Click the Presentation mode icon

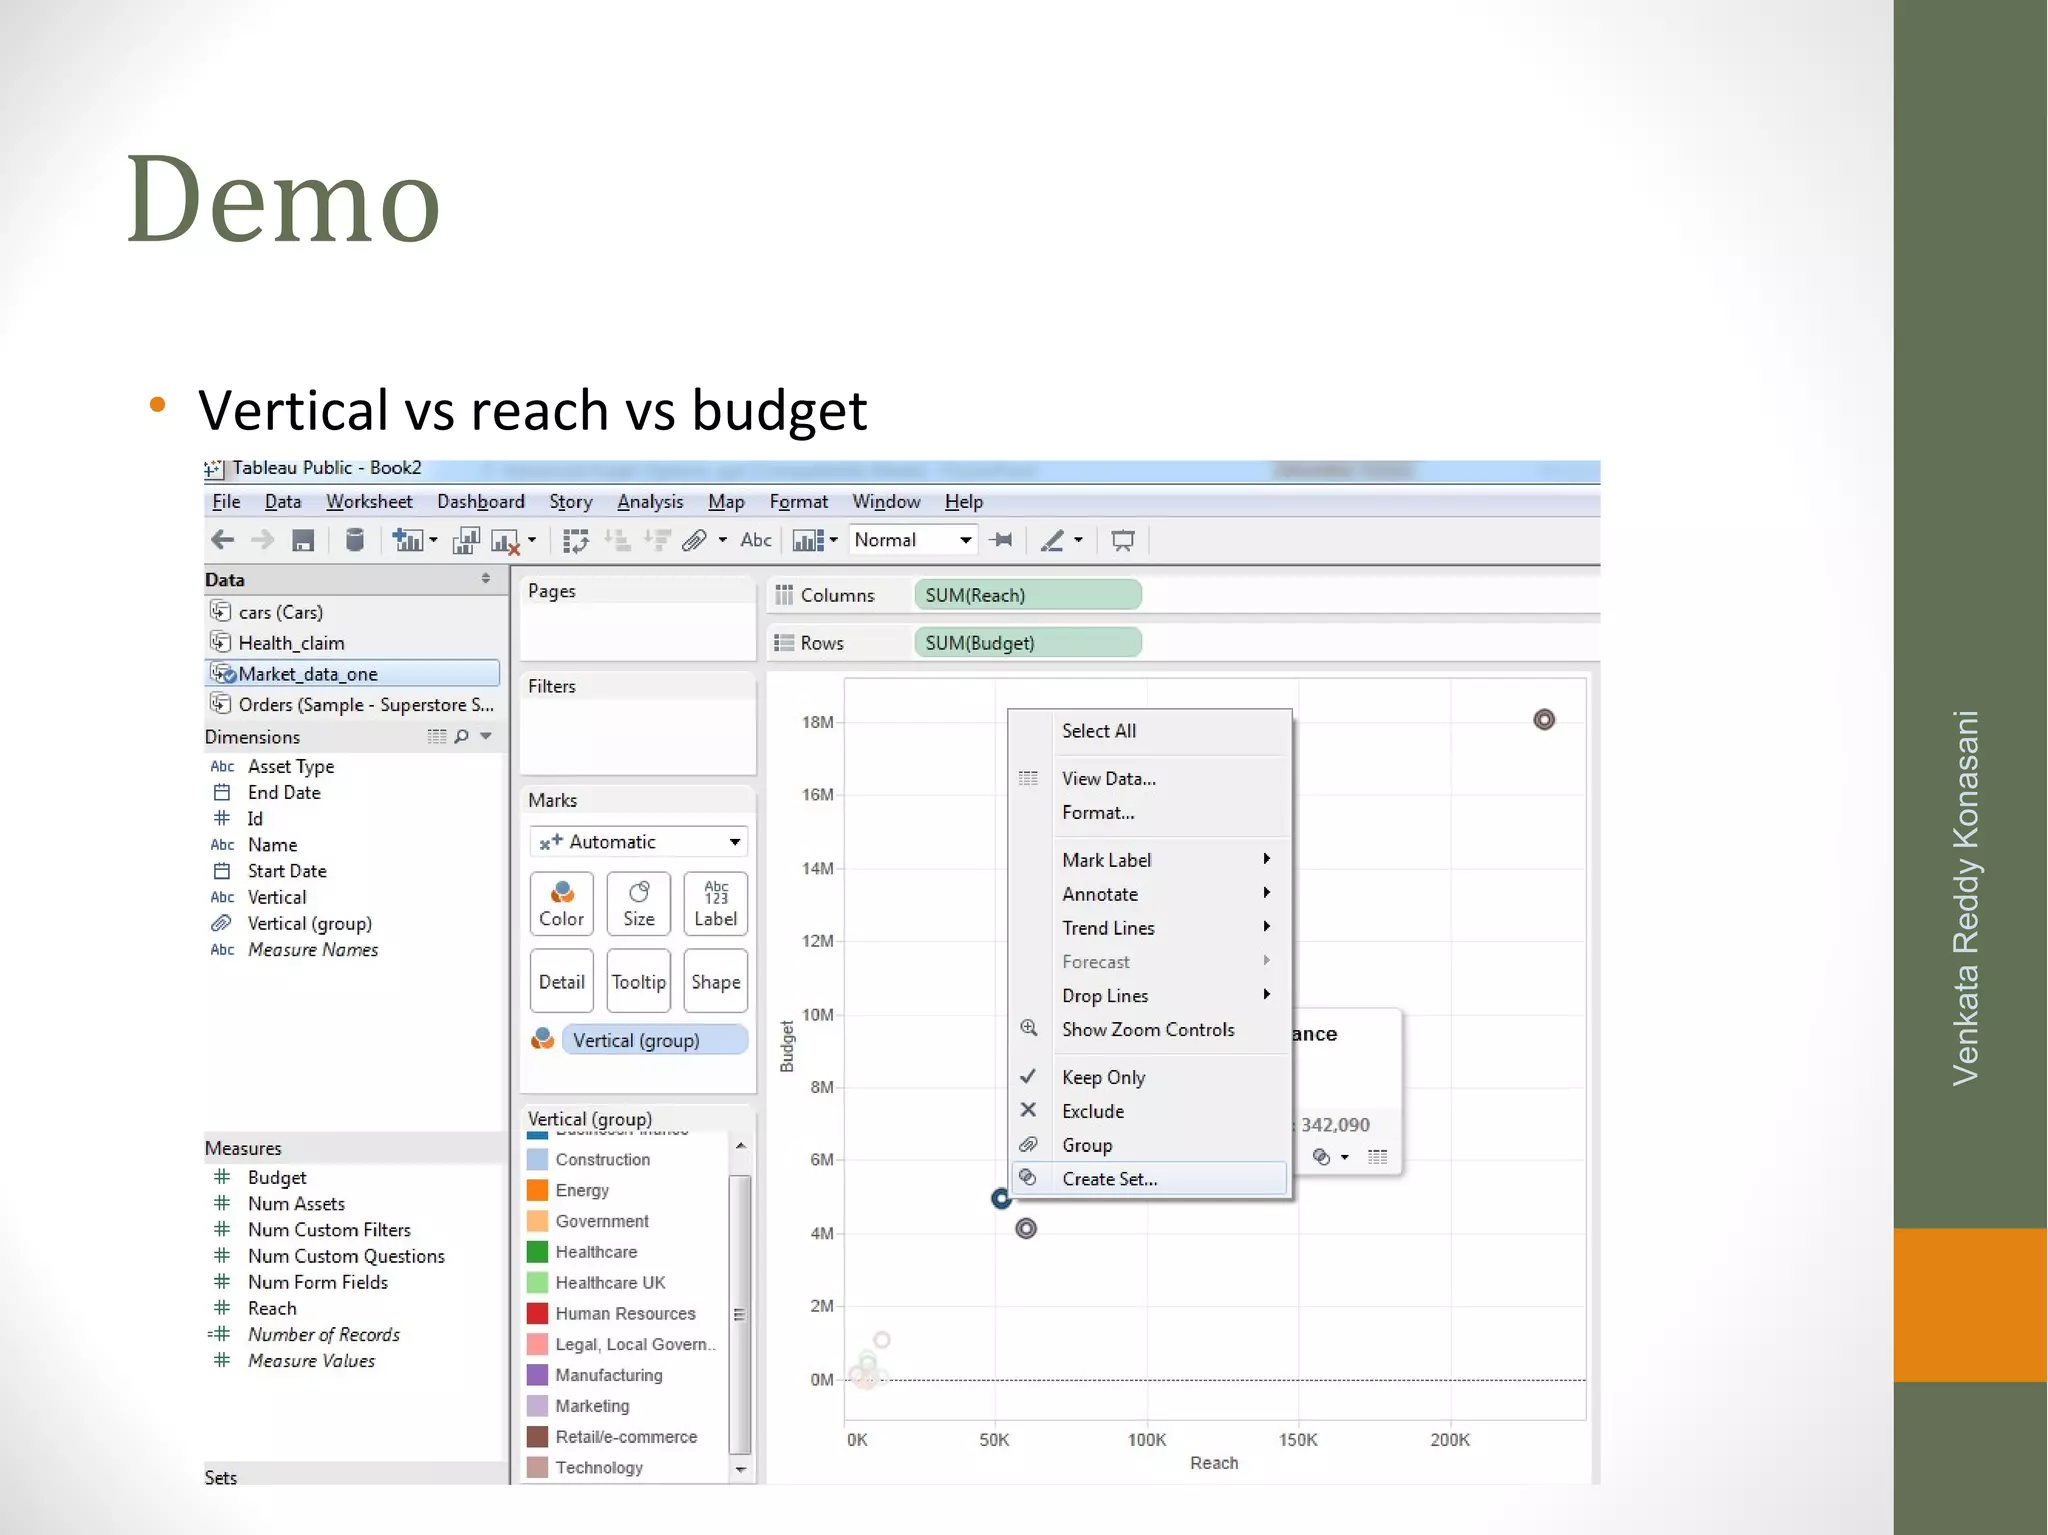point(1123,541)
